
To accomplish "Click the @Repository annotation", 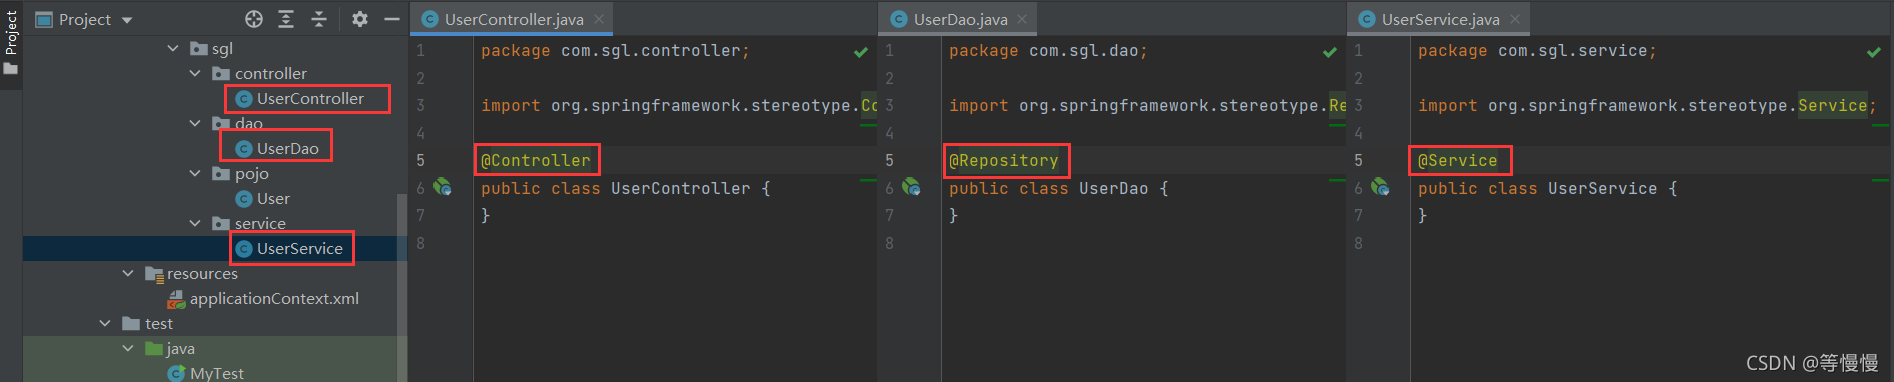I will (x=1004, y=160).
